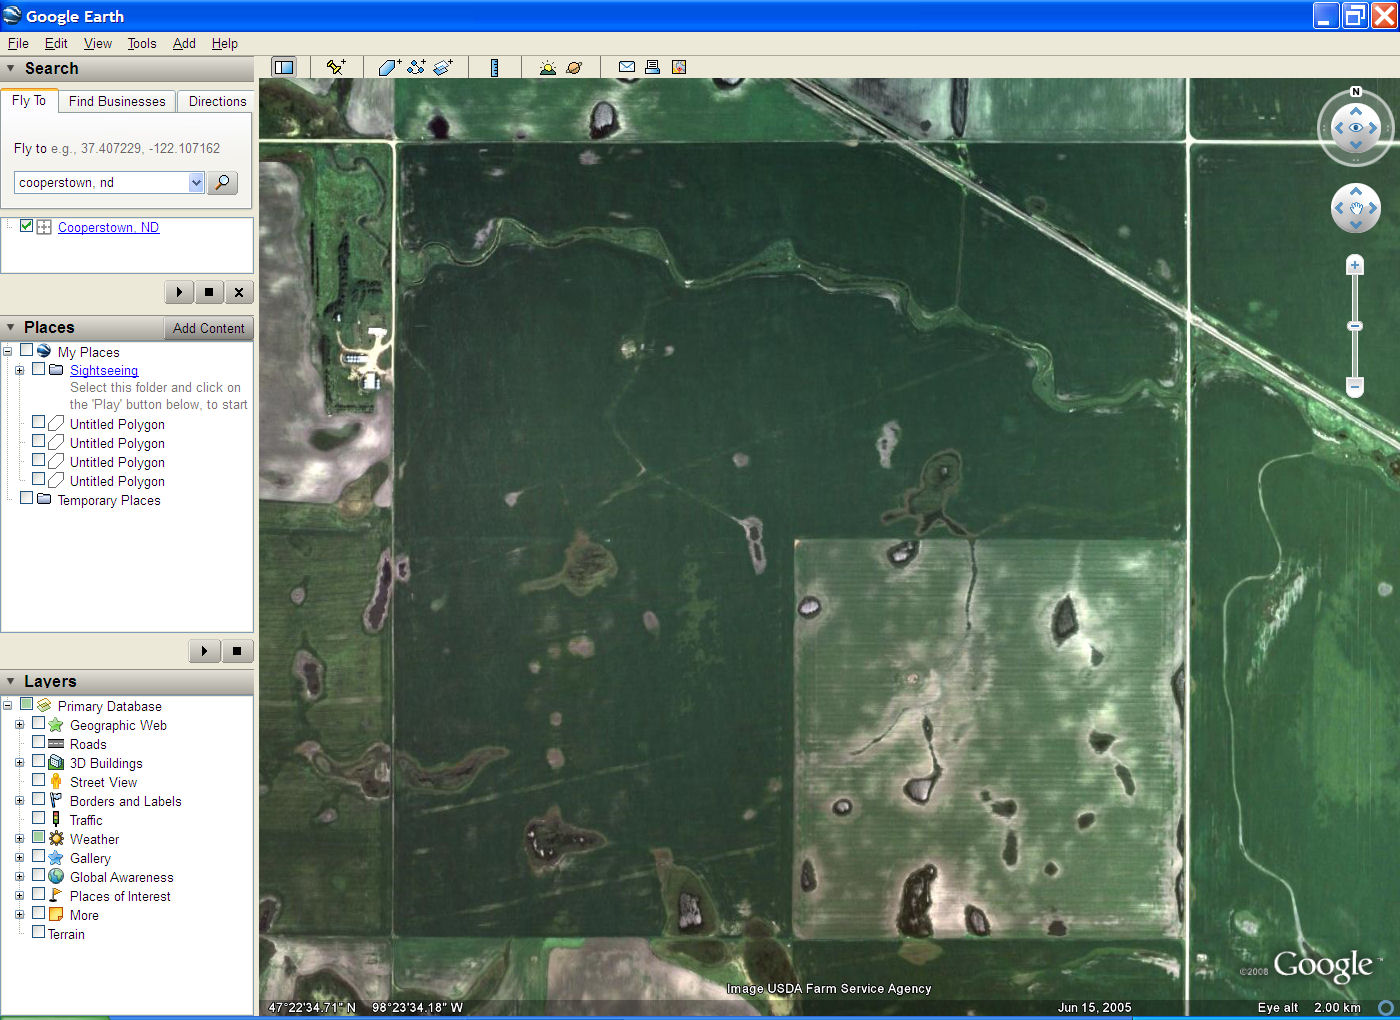The width and height of the screenshot is (1400, 1020).
Task: Open the File menu
Action: coord(18,43)
